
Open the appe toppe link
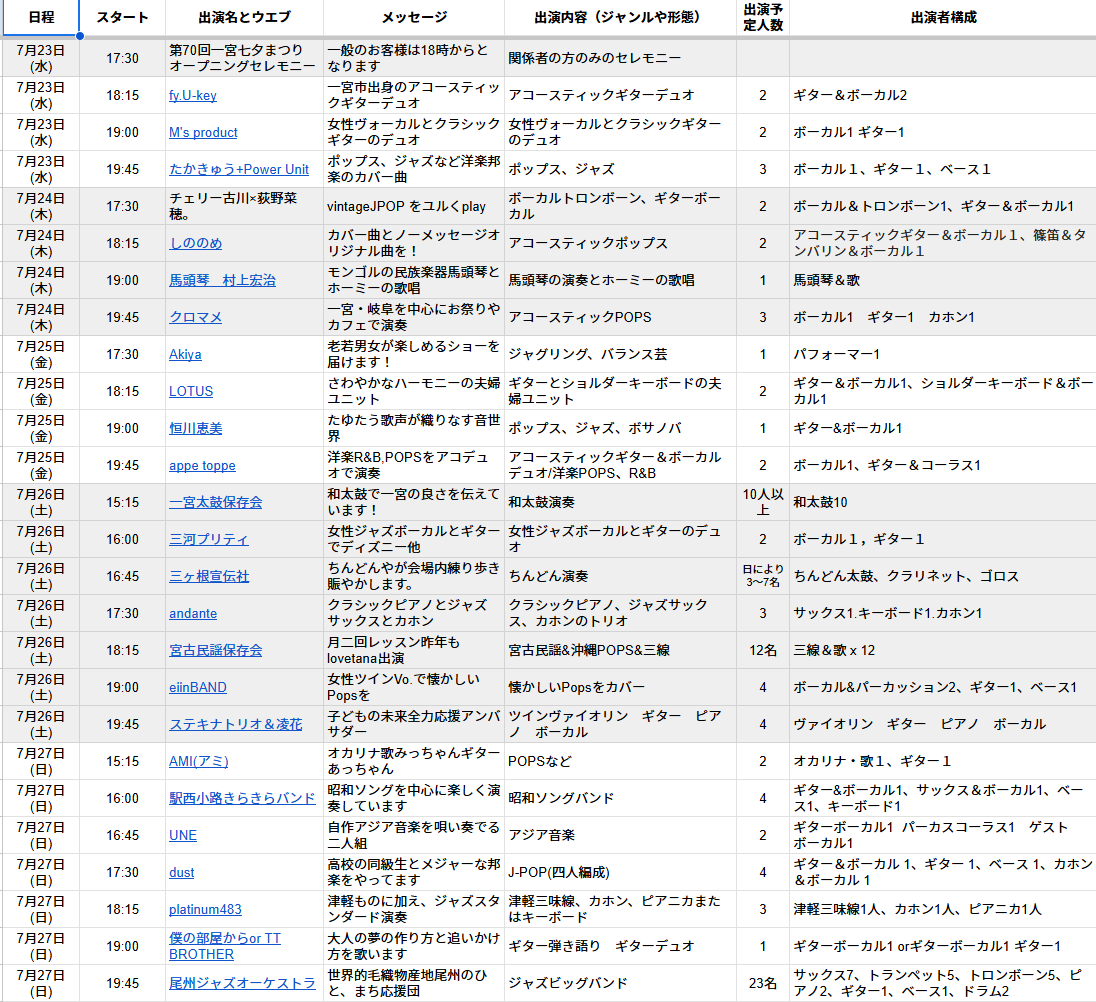[202, 465]
